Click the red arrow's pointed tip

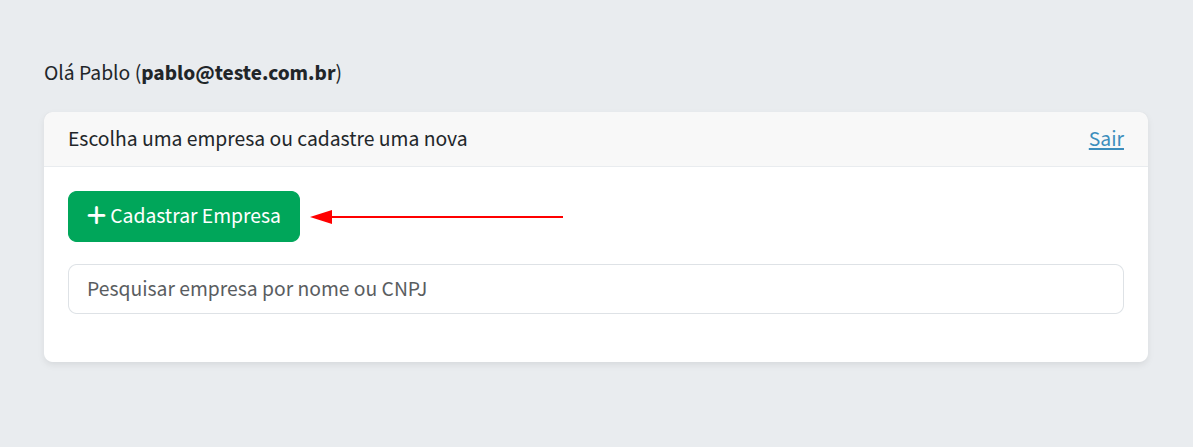[x=315, y=216]
